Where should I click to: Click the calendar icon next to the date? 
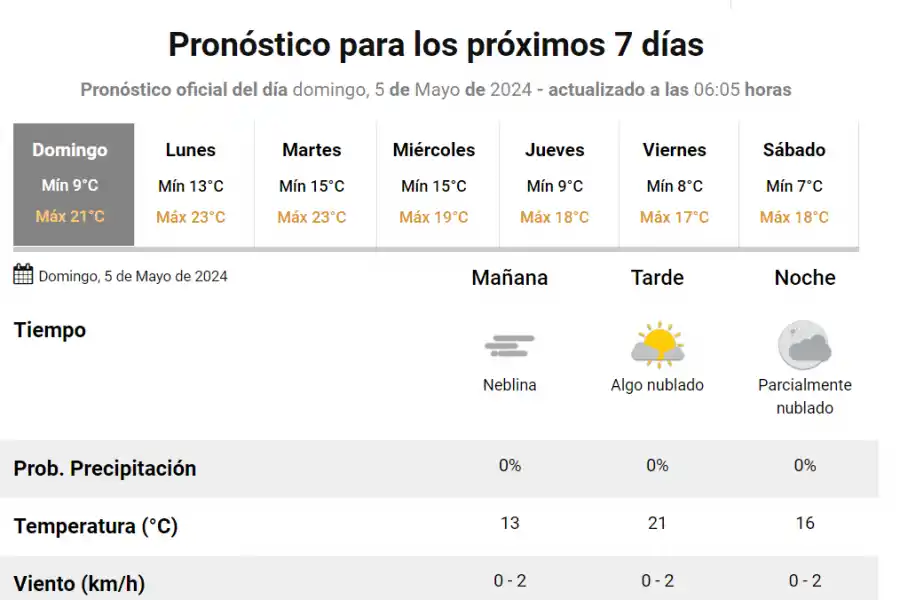(x=21, y=274)
